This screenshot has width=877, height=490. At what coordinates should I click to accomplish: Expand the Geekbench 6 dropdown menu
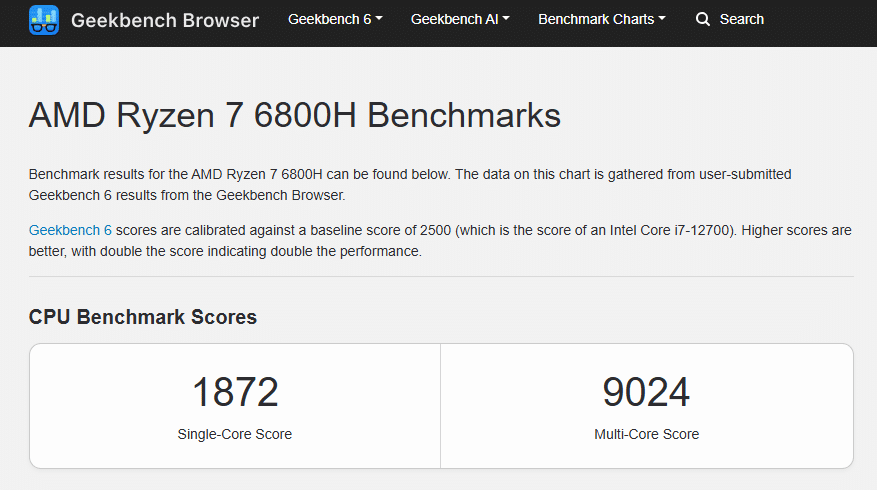(x=335, y=19)
